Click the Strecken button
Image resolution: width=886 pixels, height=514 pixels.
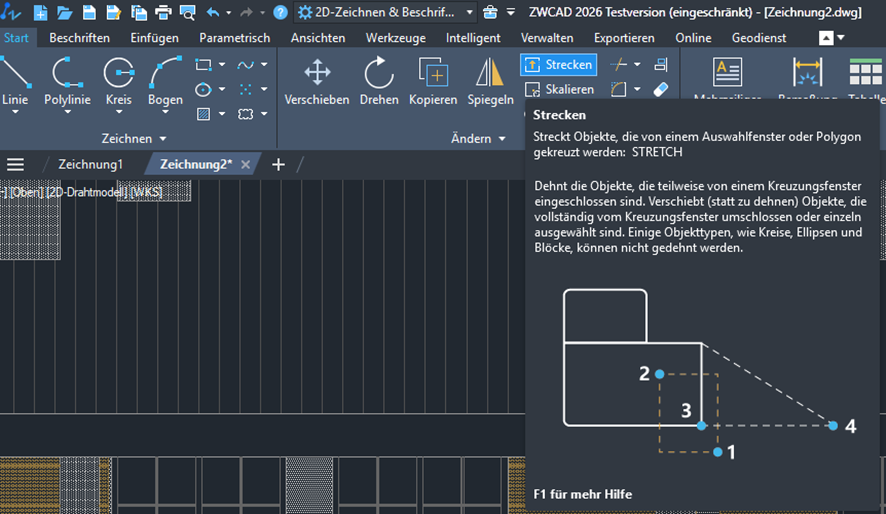(x=558, y=64)
